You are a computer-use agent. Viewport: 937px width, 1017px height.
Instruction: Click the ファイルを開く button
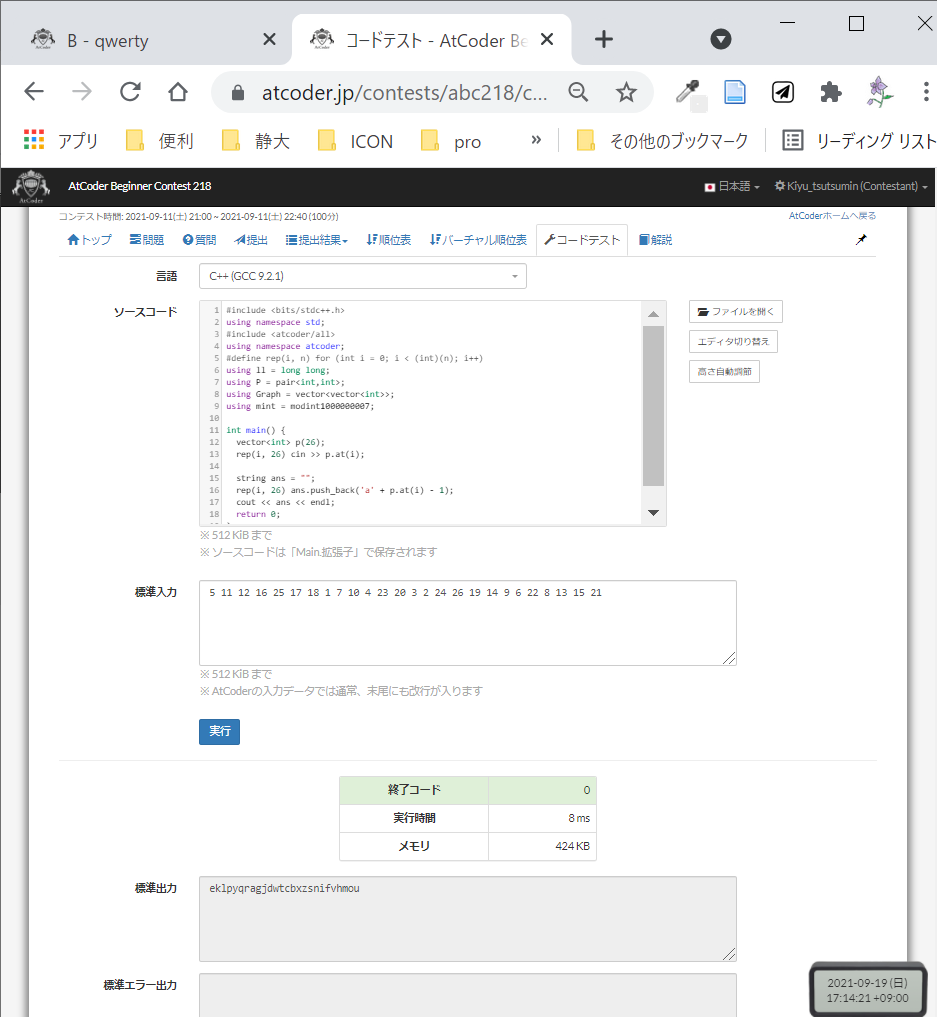pos(736,311)
